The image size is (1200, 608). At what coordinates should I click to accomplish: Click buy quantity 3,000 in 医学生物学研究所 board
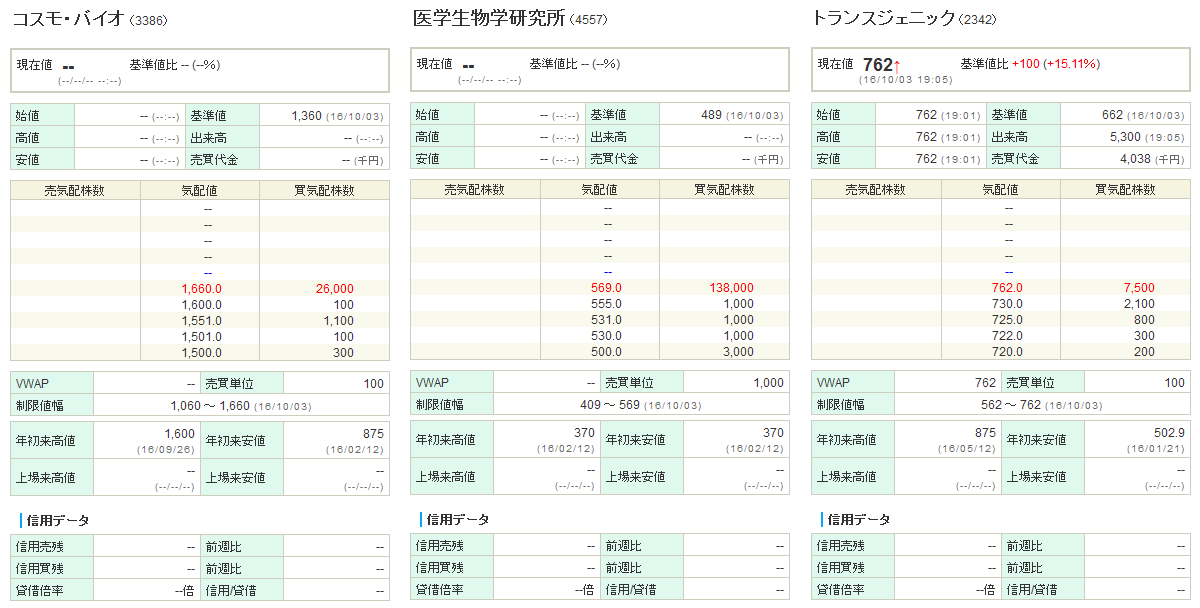(739, 352)
